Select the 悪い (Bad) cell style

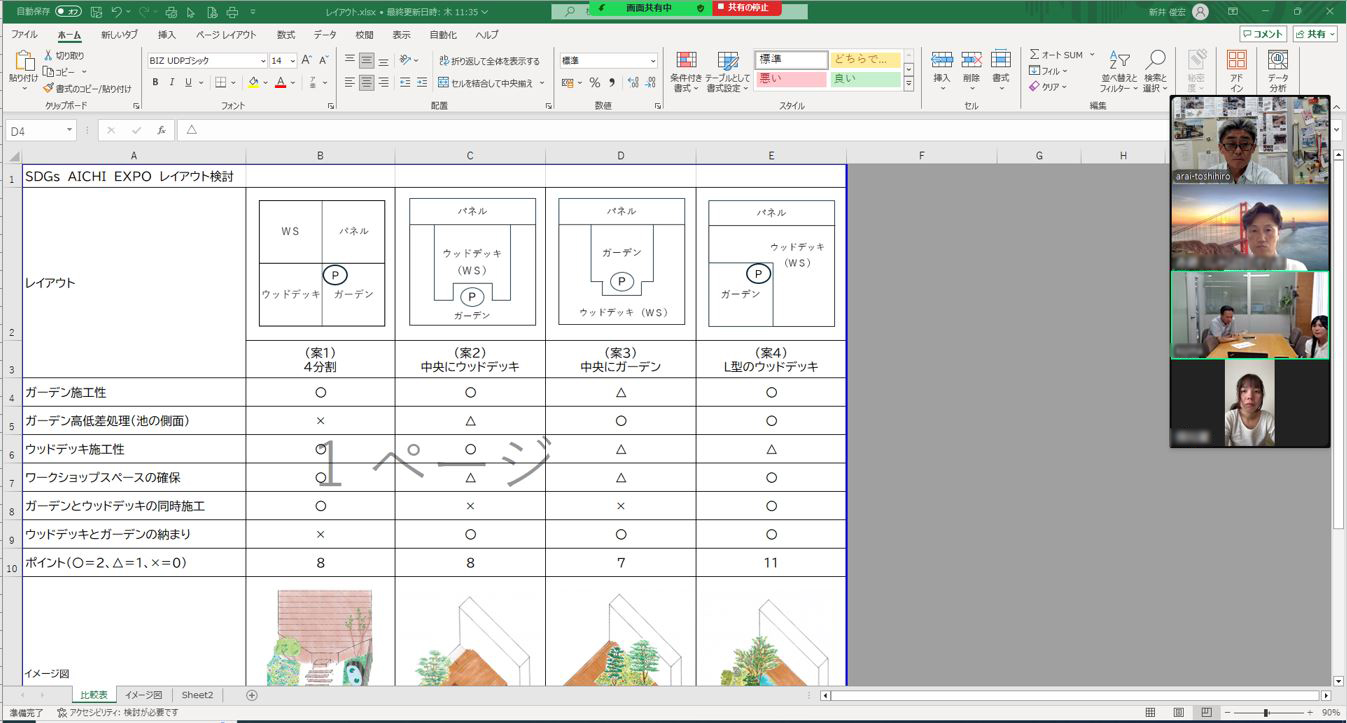791,79
